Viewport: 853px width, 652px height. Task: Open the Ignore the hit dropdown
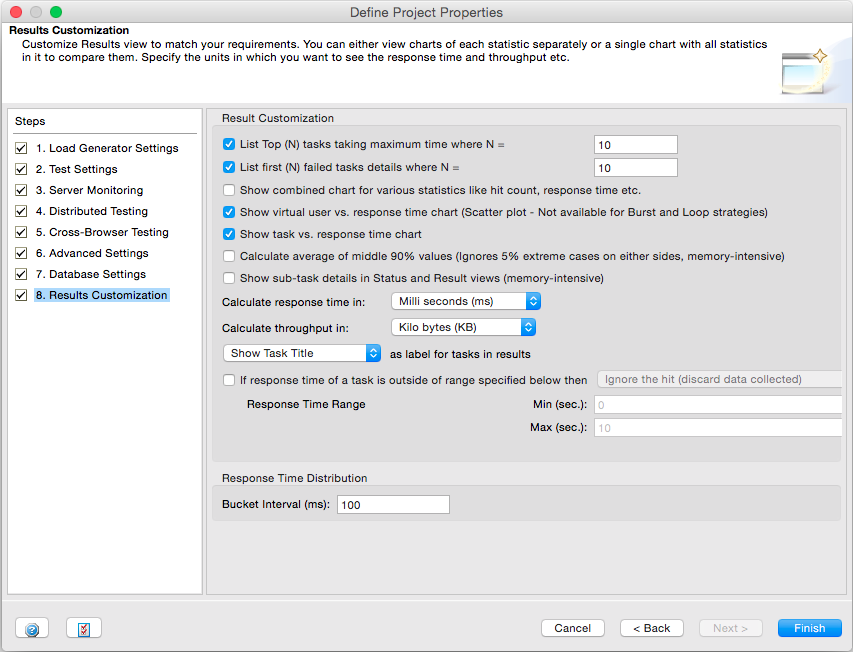tap(720, 380)
